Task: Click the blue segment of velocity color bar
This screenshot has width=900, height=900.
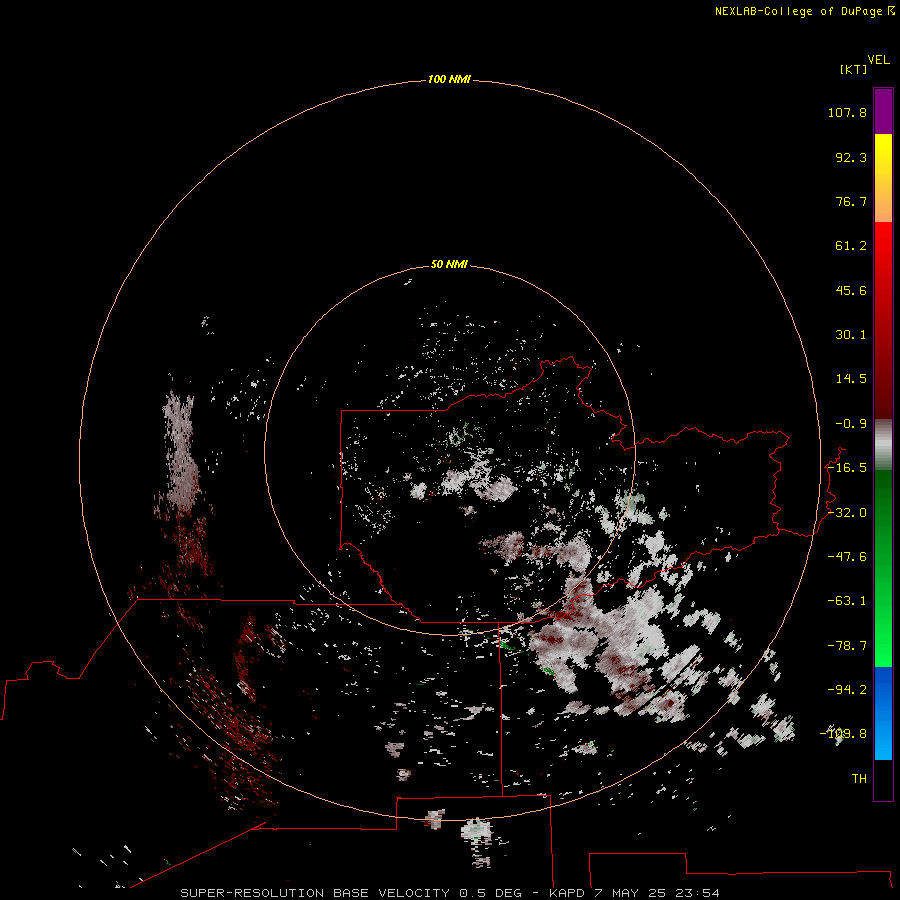Action: [883, 713]
